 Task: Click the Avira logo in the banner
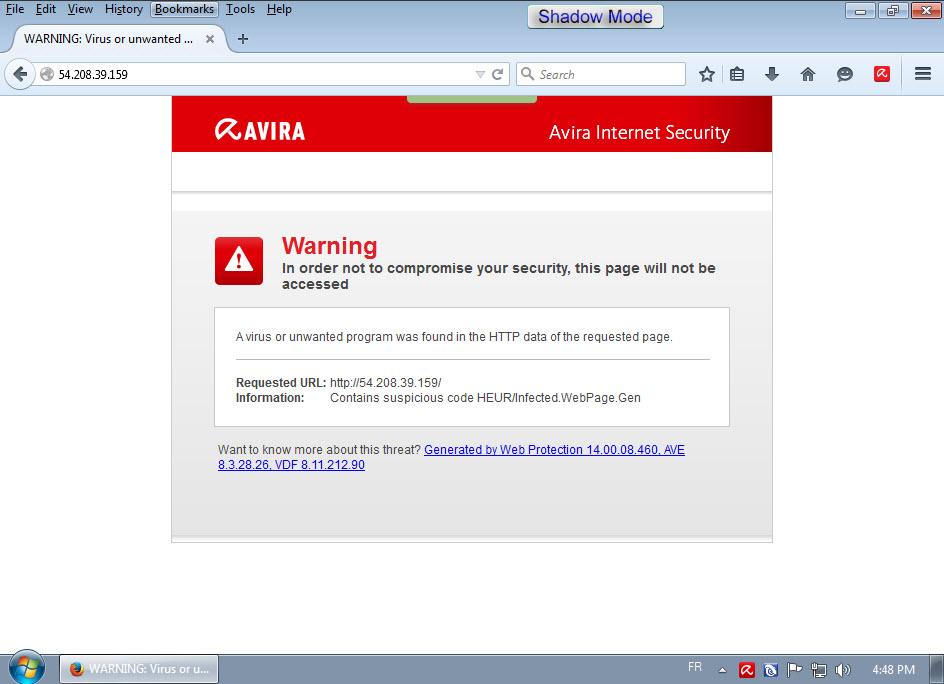259,130
